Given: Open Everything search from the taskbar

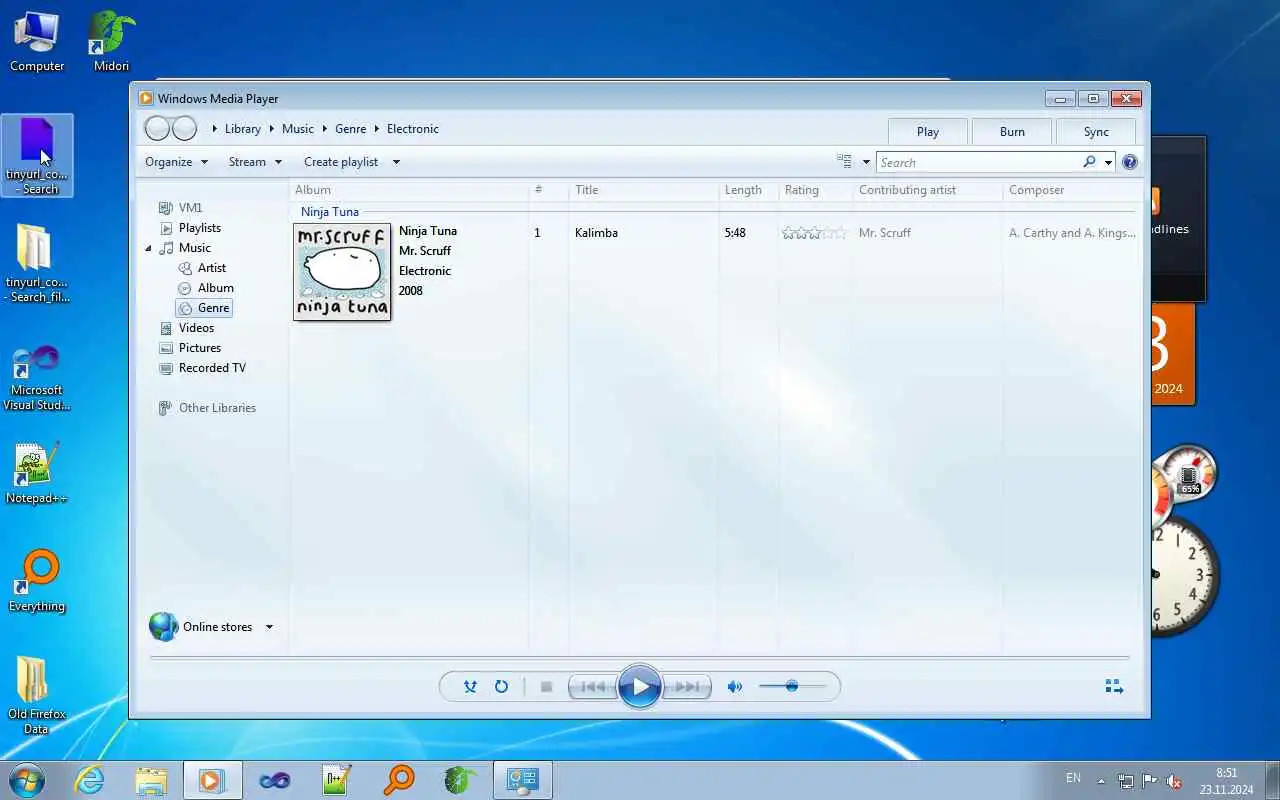Looking at the screenshot, I should click(x=398, y=780).
